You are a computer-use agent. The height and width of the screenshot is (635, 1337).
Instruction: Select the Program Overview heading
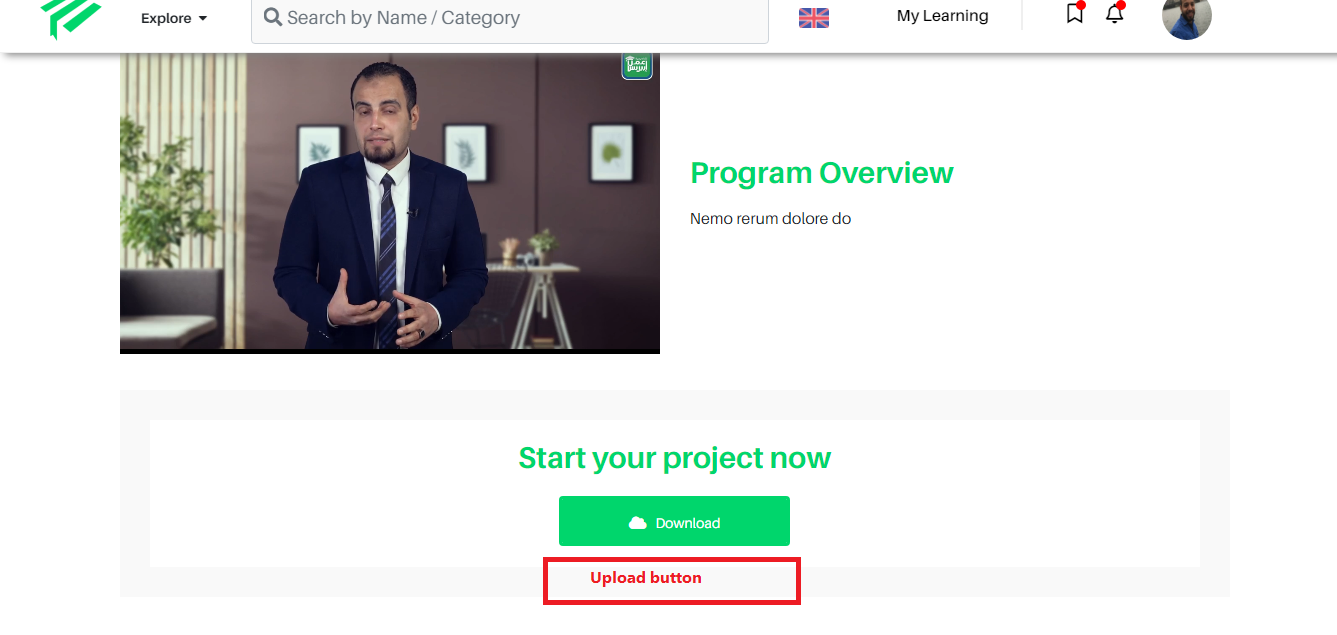pos(821,173)
